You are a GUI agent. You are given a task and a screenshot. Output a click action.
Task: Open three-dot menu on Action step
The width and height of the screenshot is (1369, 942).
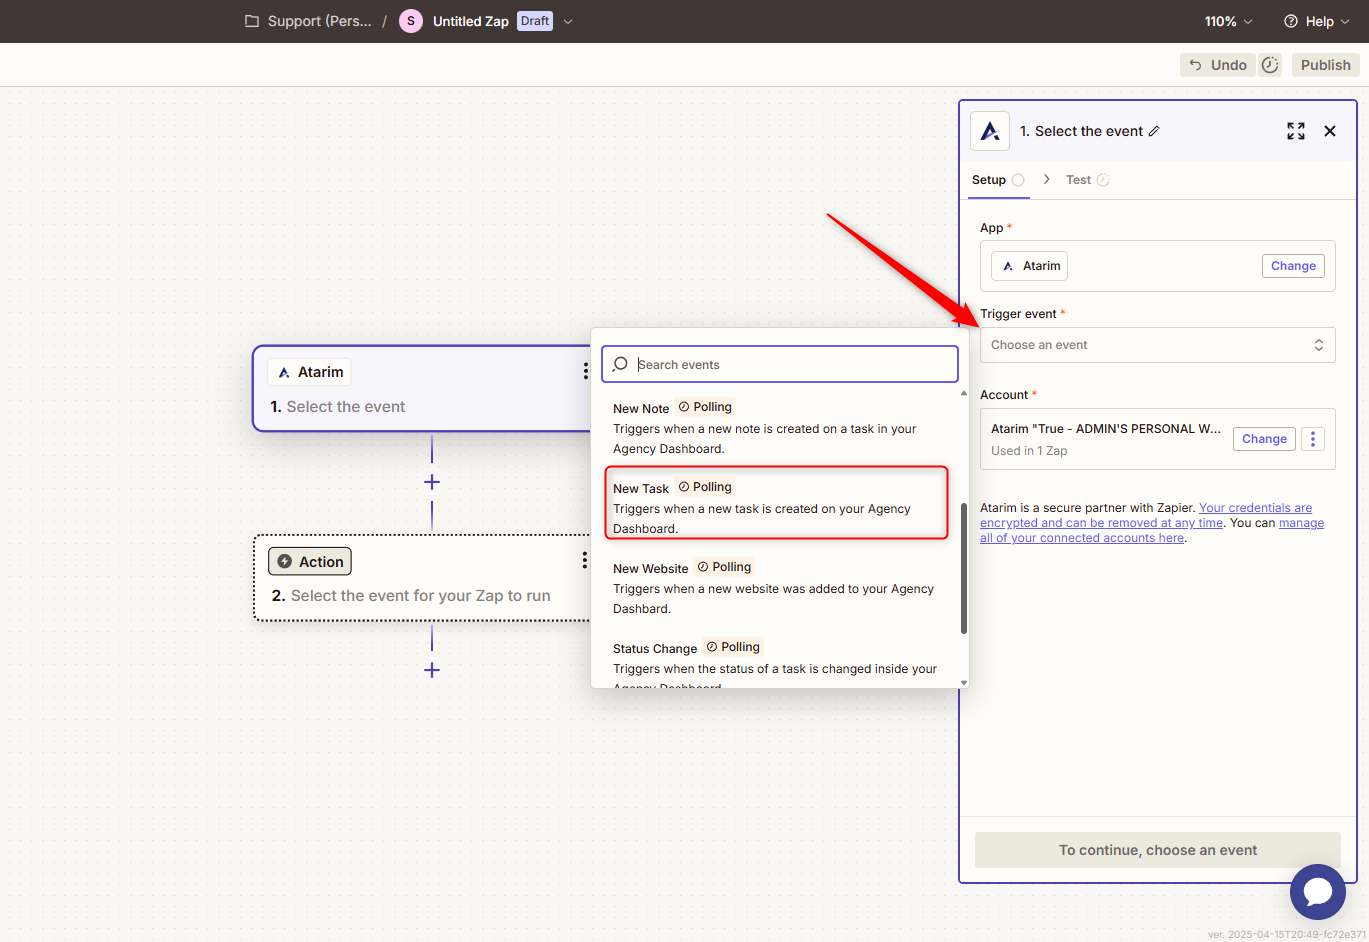(x=584, y=561)
